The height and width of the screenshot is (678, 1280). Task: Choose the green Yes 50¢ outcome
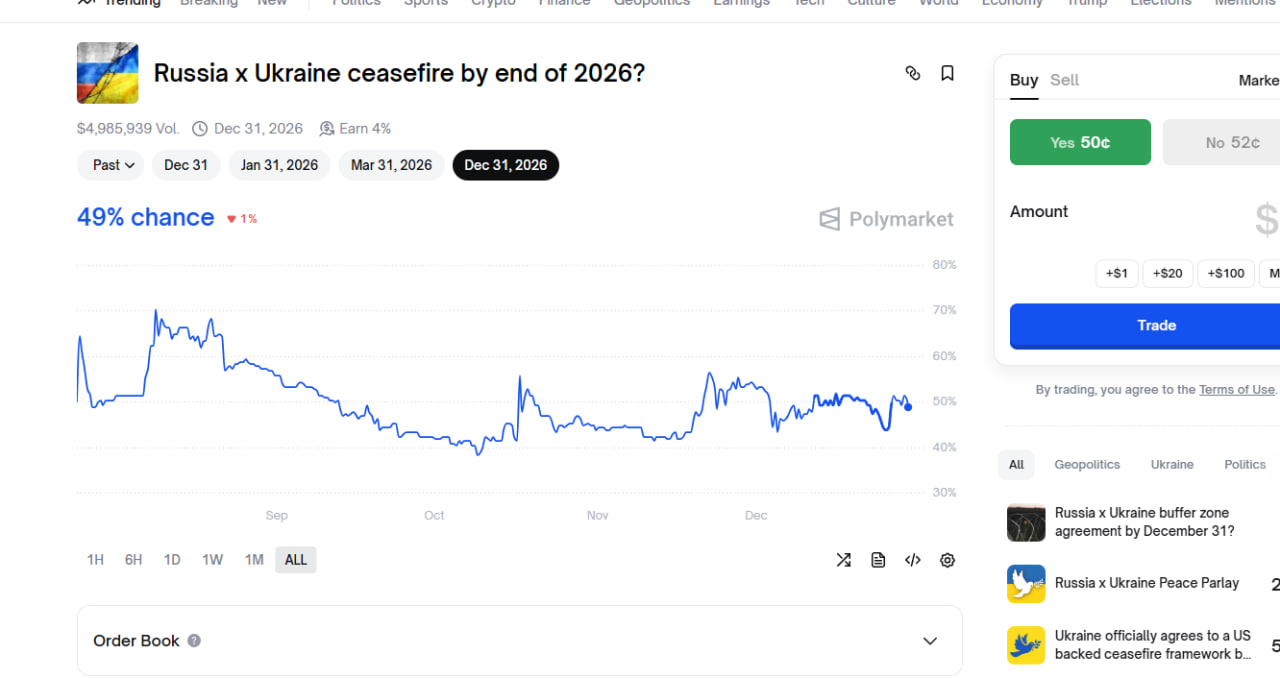pos(1080,143)
